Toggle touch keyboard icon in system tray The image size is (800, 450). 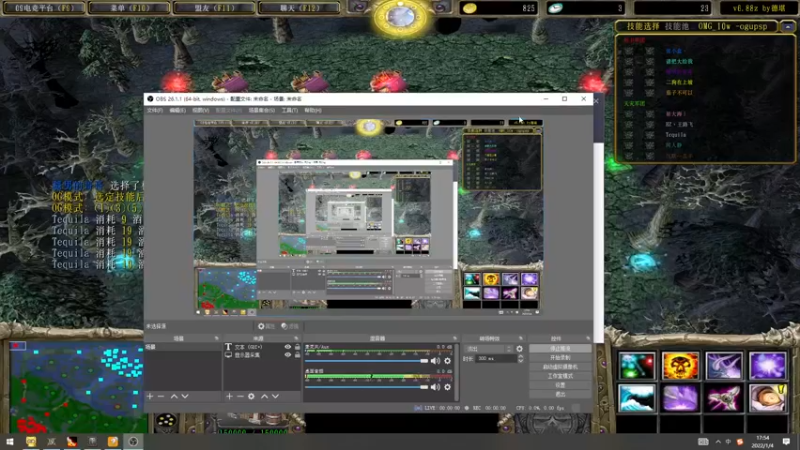[703, 442]
